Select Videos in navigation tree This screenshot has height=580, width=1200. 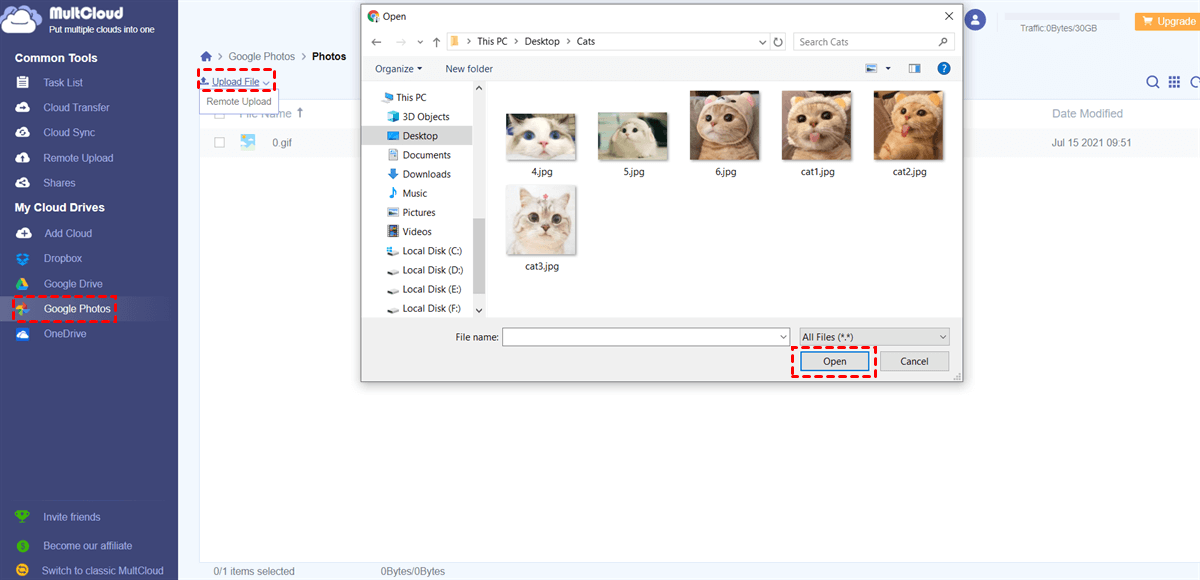pyautogui.click(x=409, y=231)
